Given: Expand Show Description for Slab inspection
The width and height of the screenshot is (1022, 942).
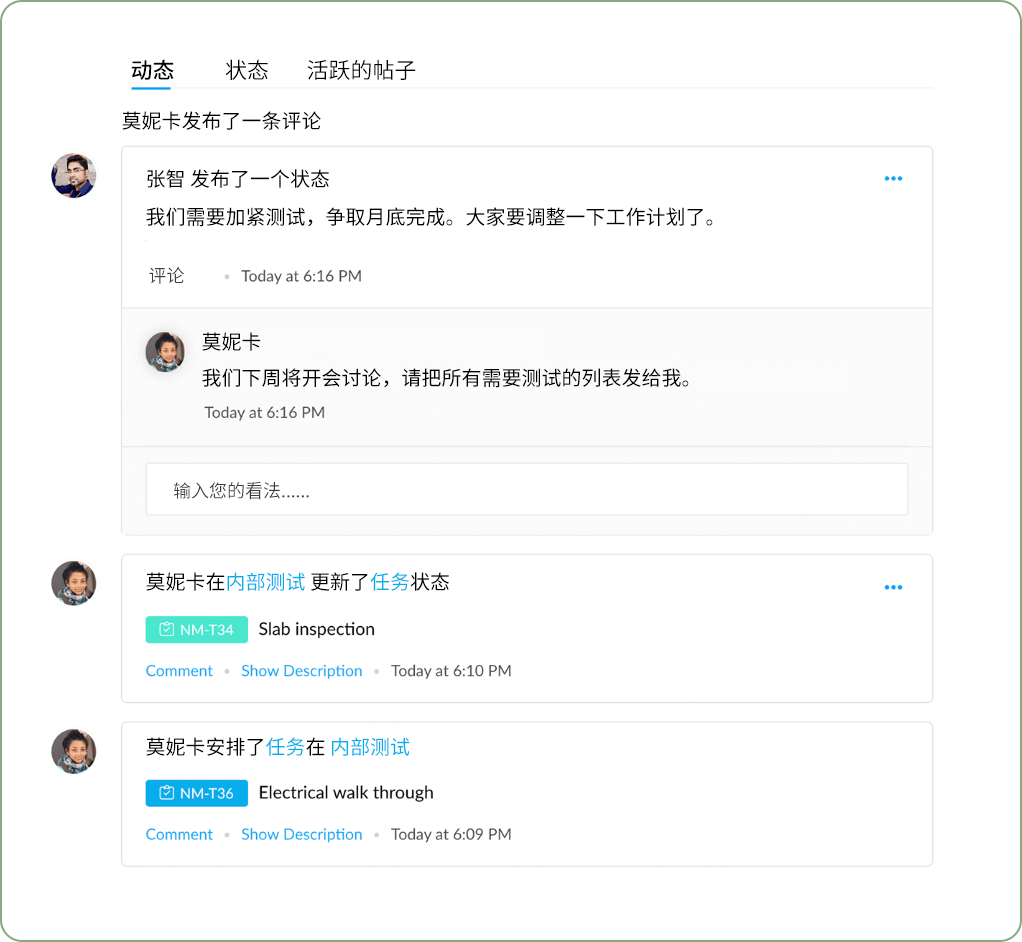Looking at the screenshot, I should pos(301,670).
